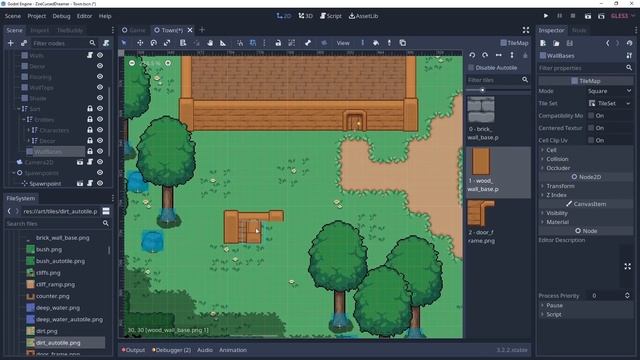The width and height of the screenshot is (640, 360).
Task: Toggle visibility of the Spawnpoint node
Action: tap(100, 183)
